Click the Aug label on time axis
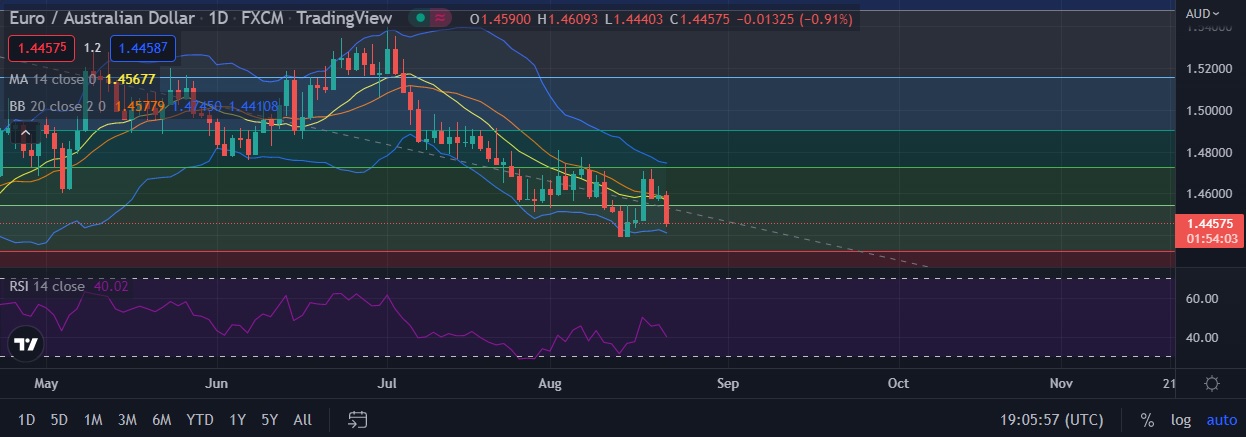Viewport: 1246px width, 437px height. (x=551, y=383)
